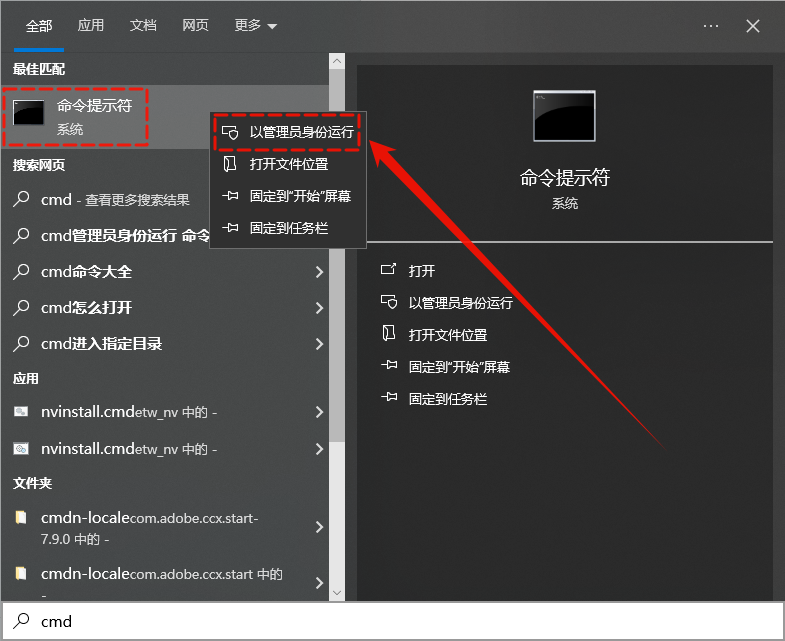Click the first nvinstall.cmd file icon
This screenshot has width=785, height=641.
(x=21, y=411)
